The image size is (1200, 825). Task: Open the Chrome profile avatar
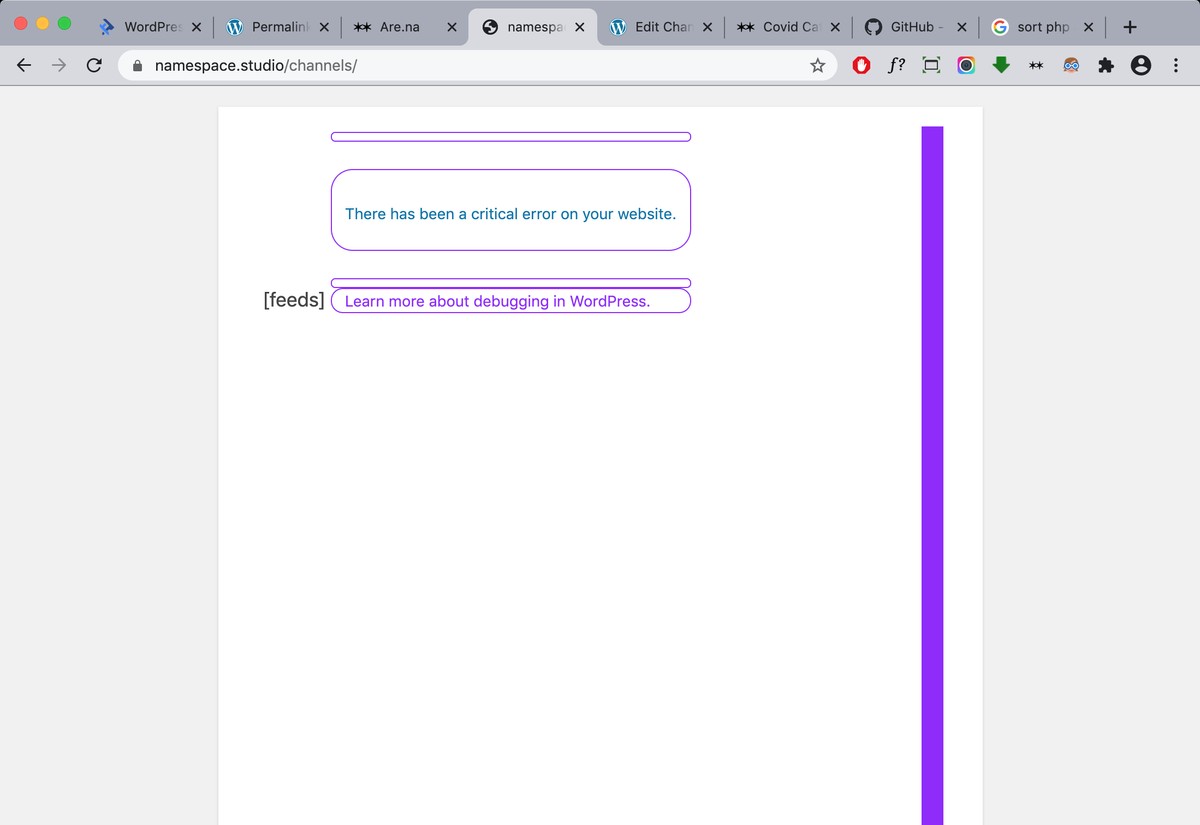click(1140, 66)
